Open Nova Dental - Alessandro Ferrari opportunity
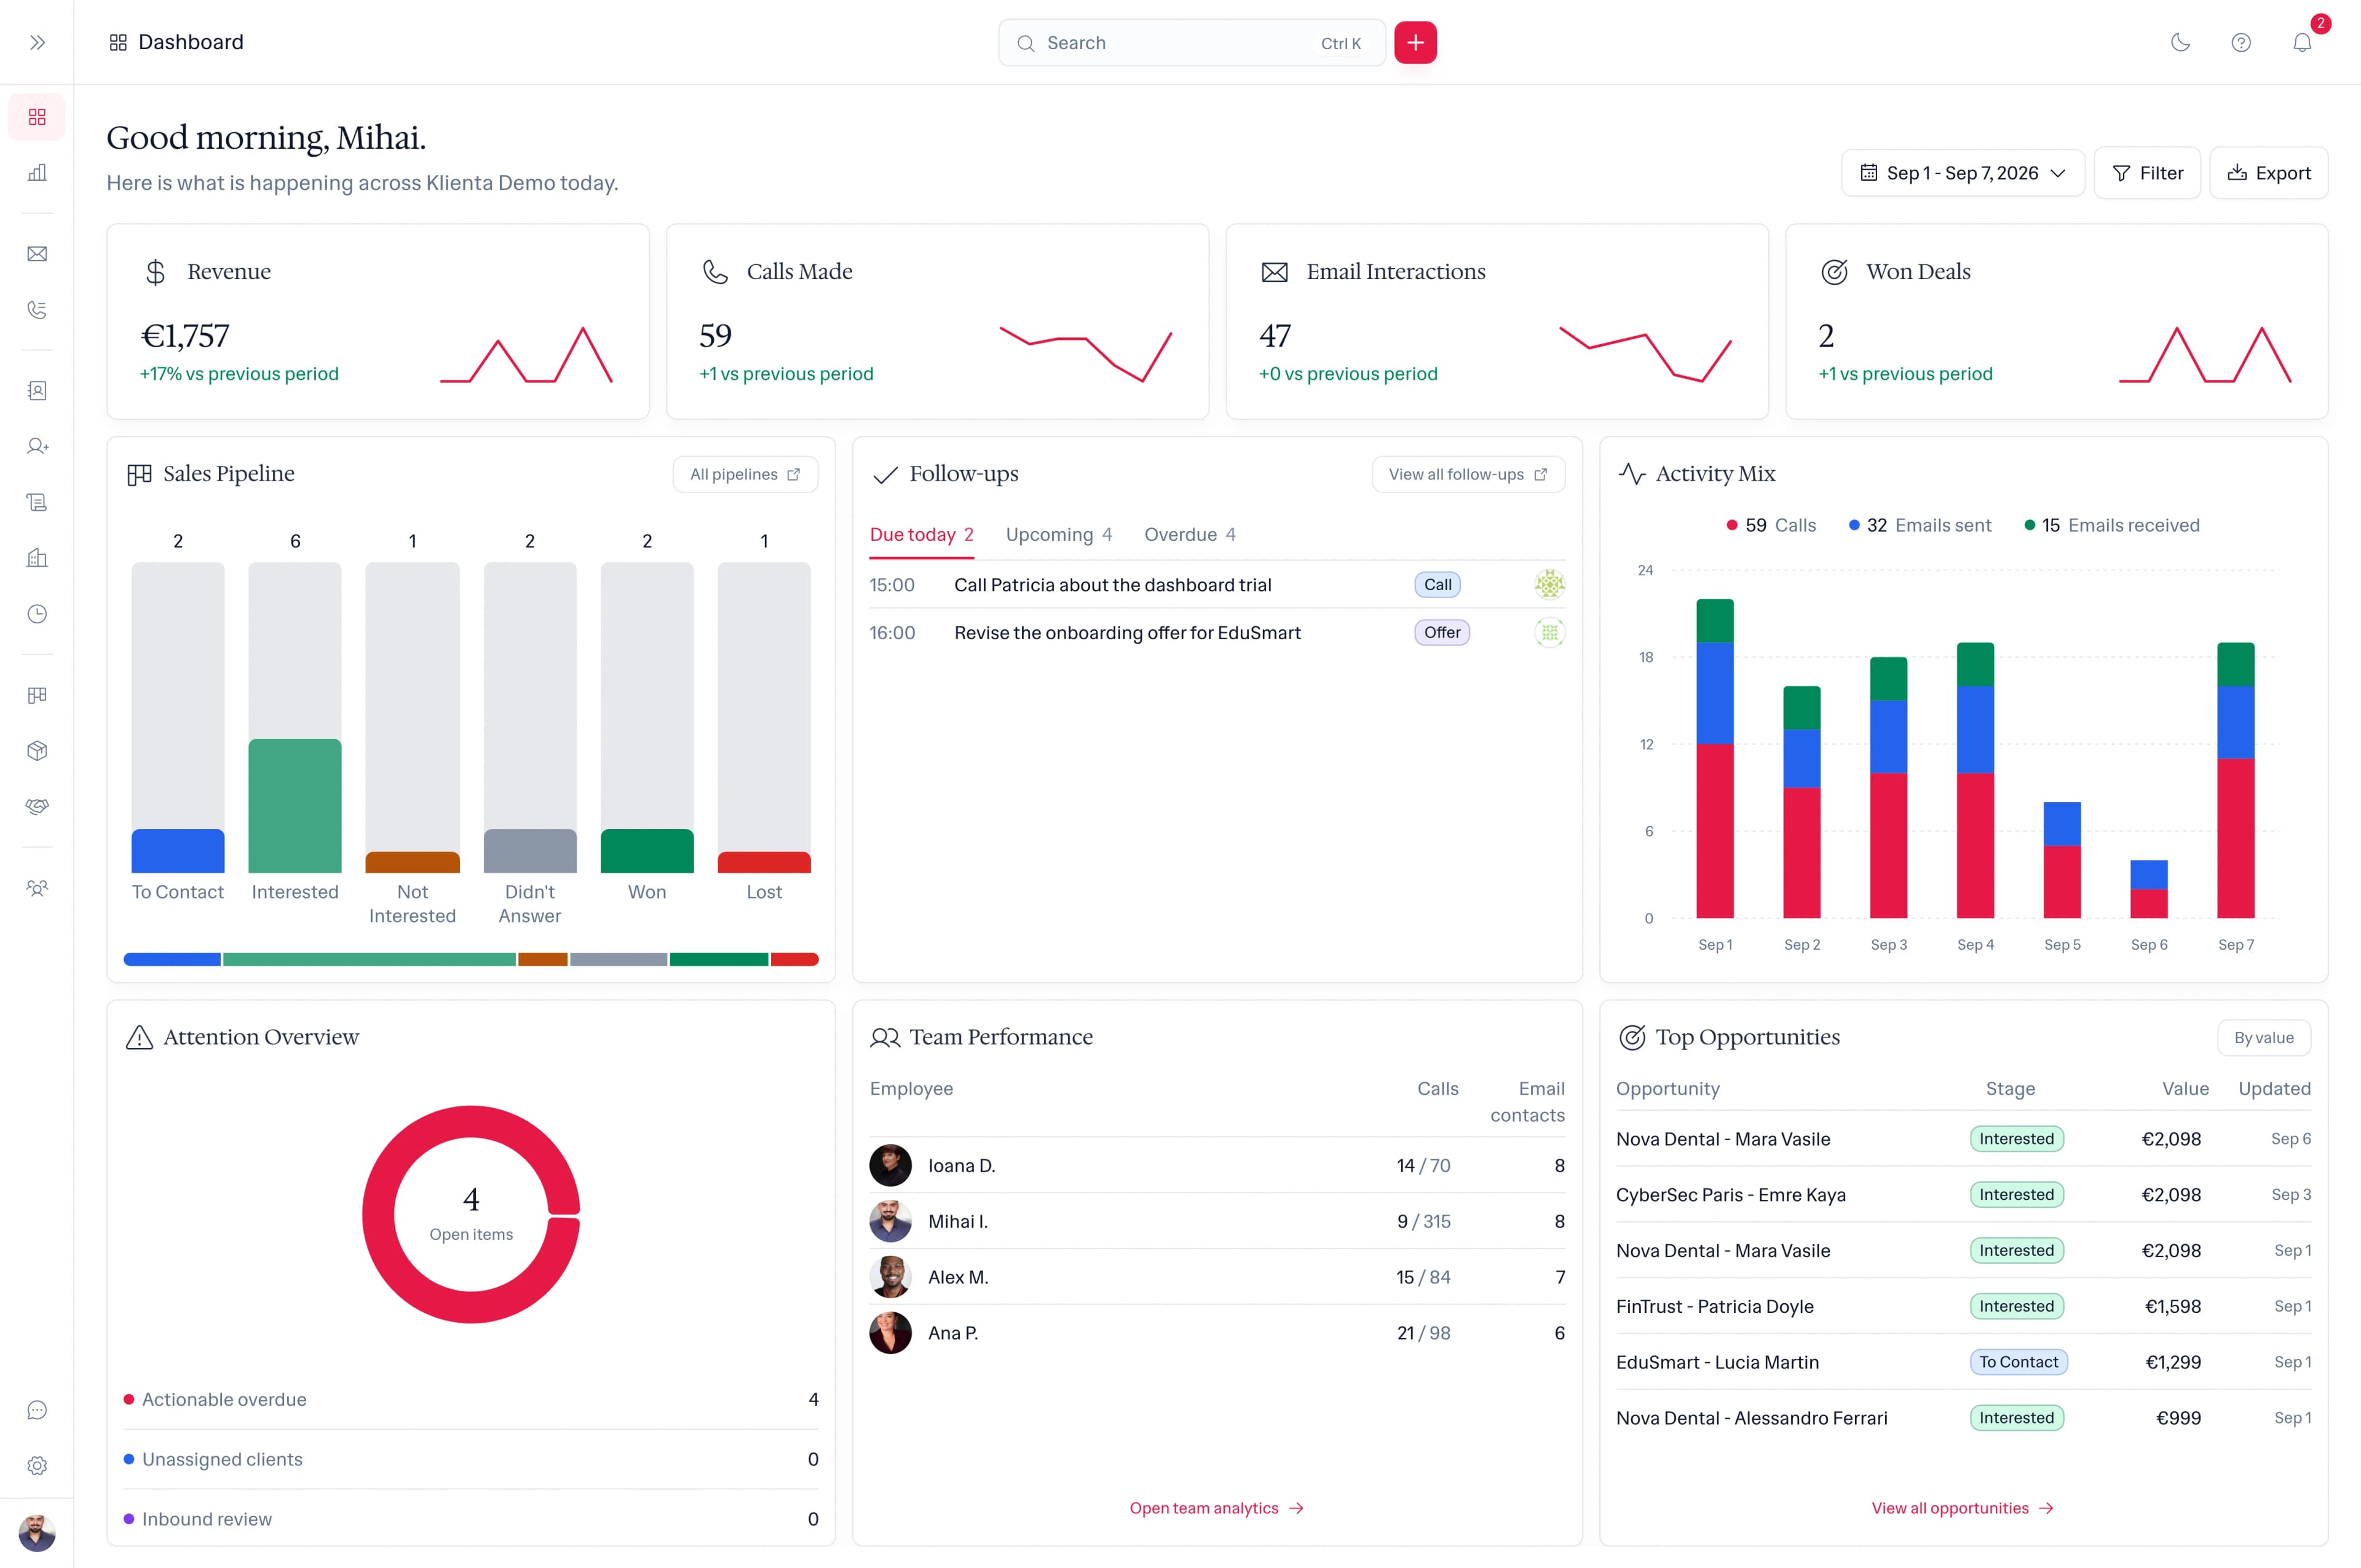Screen dimensions: 2361x1568 pyautogui.click(x=1963, y=1418)
